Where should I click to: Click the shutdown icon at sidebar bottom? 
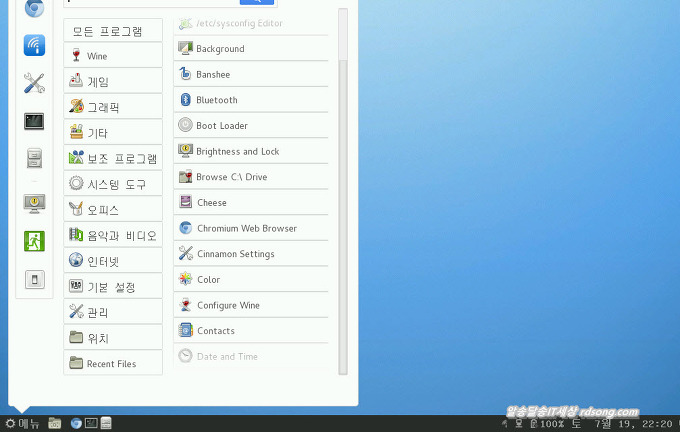point(34,279)
